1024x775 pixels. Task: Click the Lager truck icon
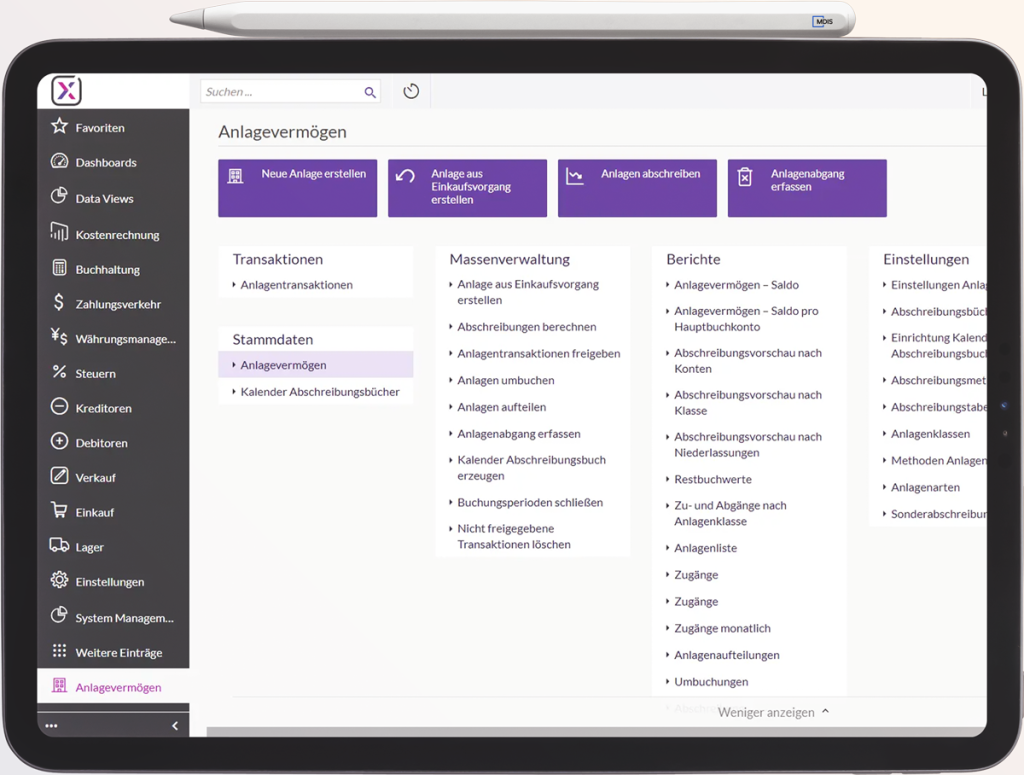pos(59,546)
